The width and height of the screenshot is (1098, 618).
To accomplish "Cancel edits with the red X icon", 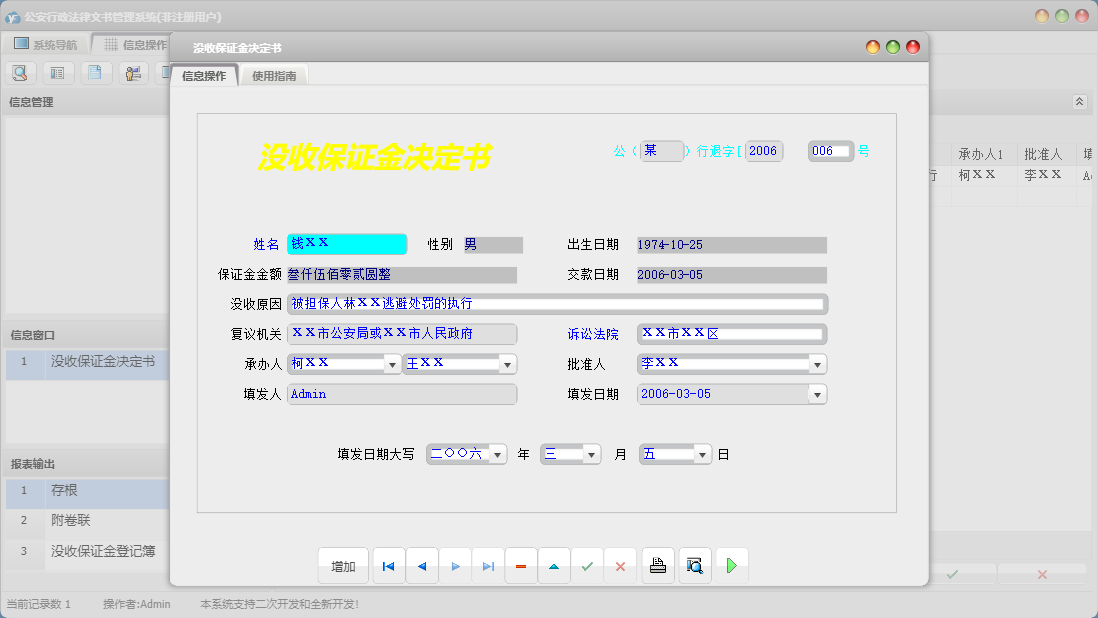I will point(620,565).
